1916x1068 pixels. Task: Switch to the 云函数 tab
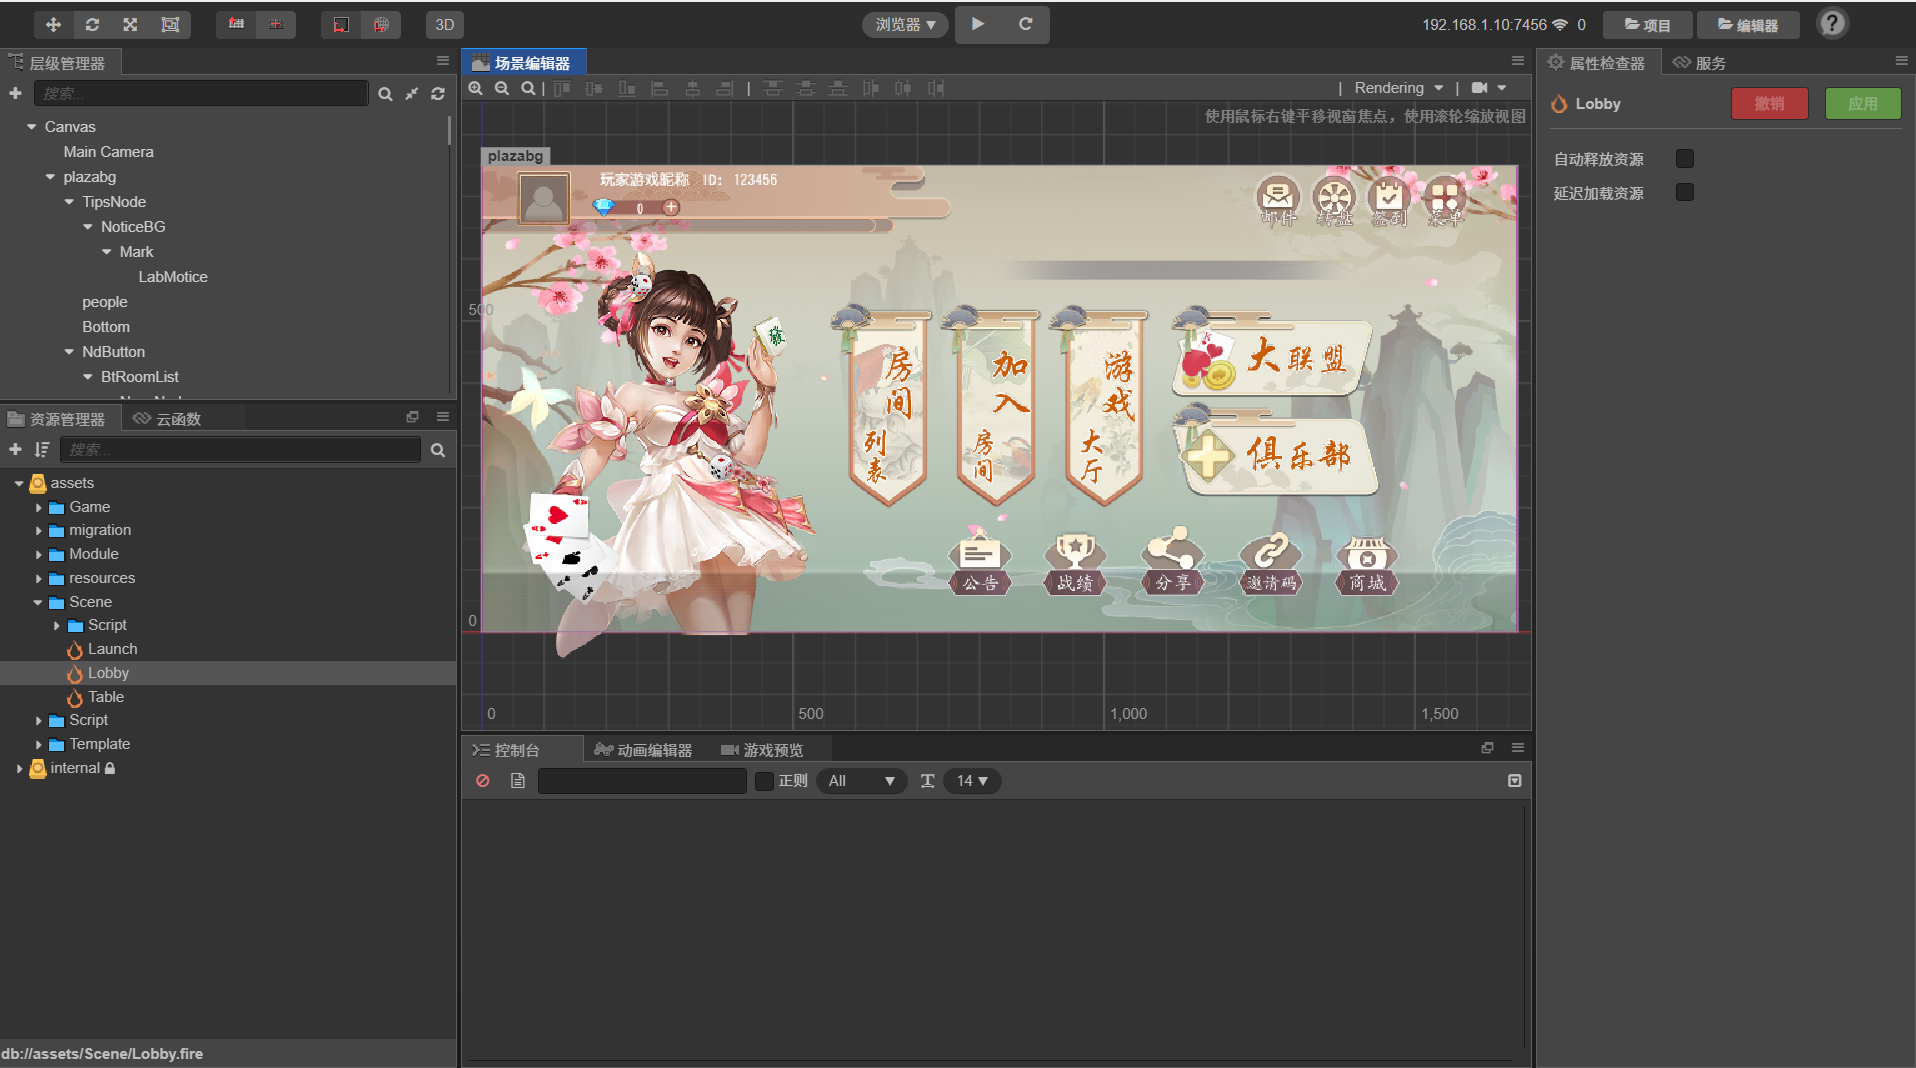pos(168,418)
